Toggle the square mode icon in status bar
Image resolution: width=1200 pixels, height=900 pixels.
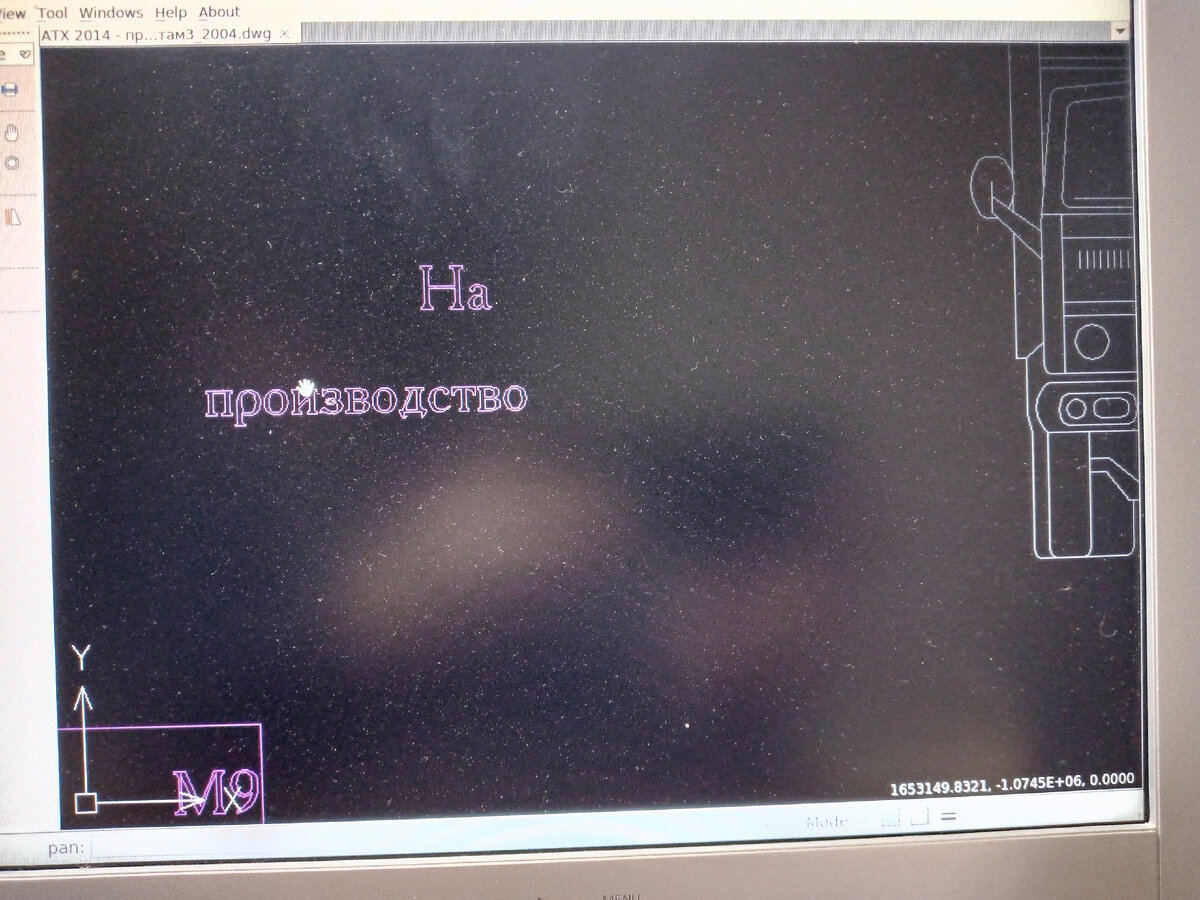pos(919,818)
